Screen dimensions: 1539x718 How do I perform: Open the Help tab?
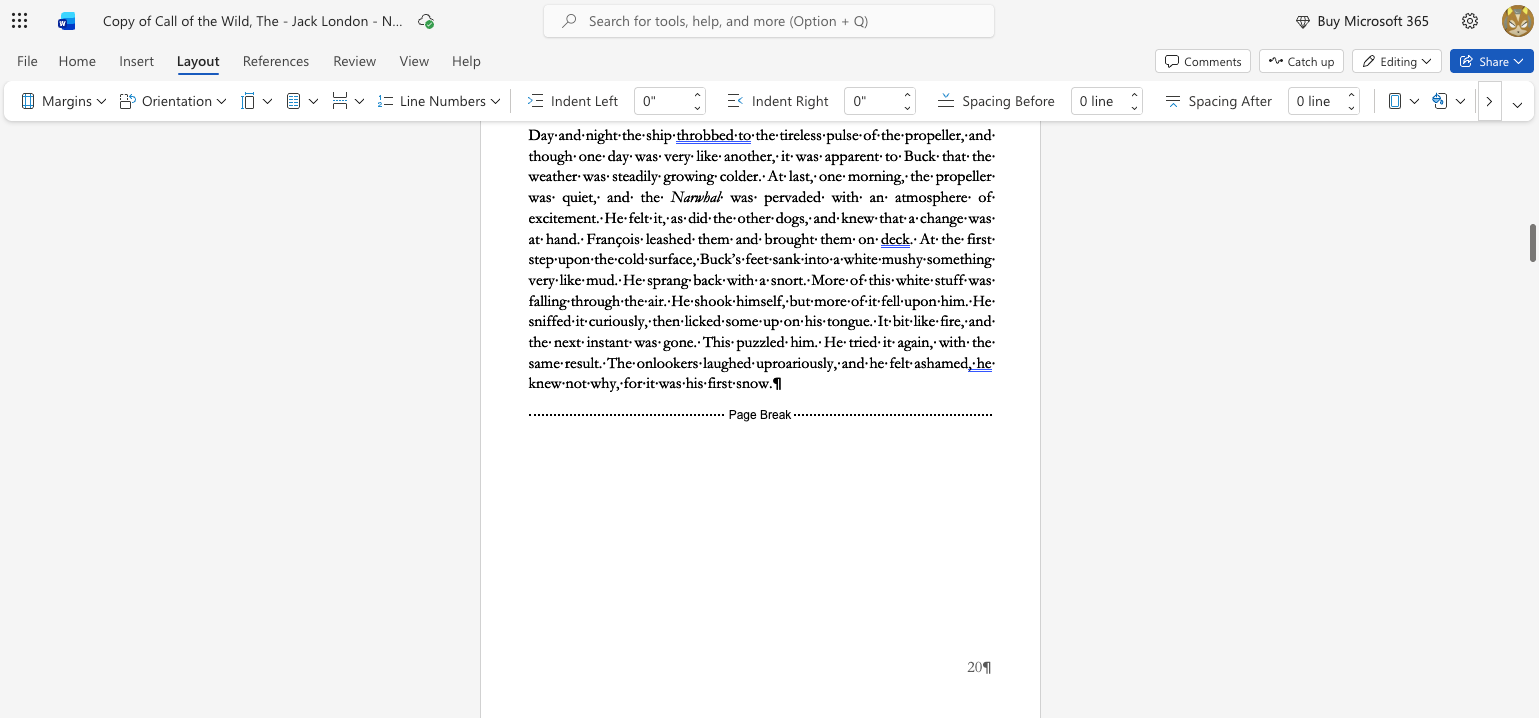click(x=466, y=61)
